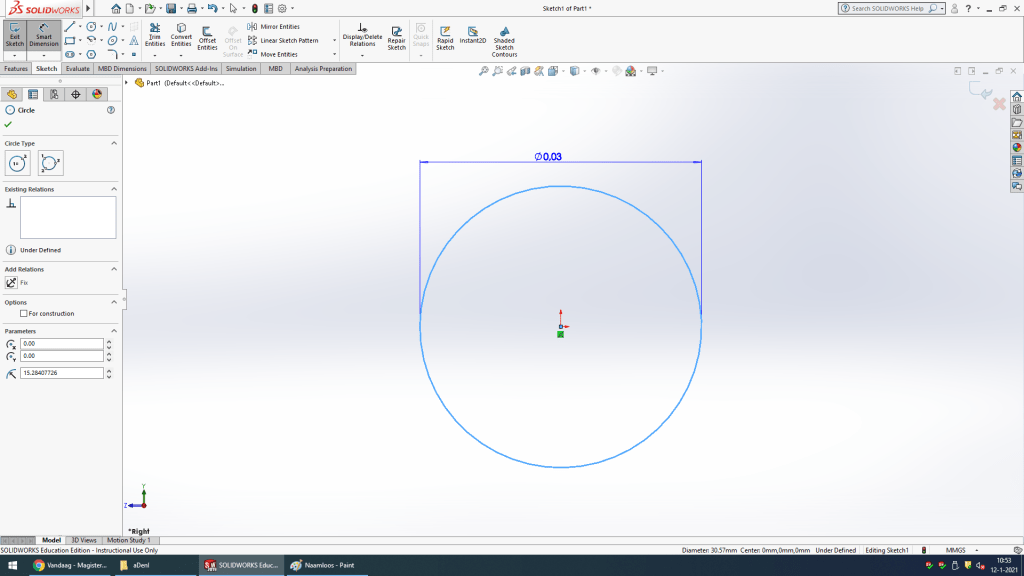Enable the For construction checkbox

coord(24,314)
